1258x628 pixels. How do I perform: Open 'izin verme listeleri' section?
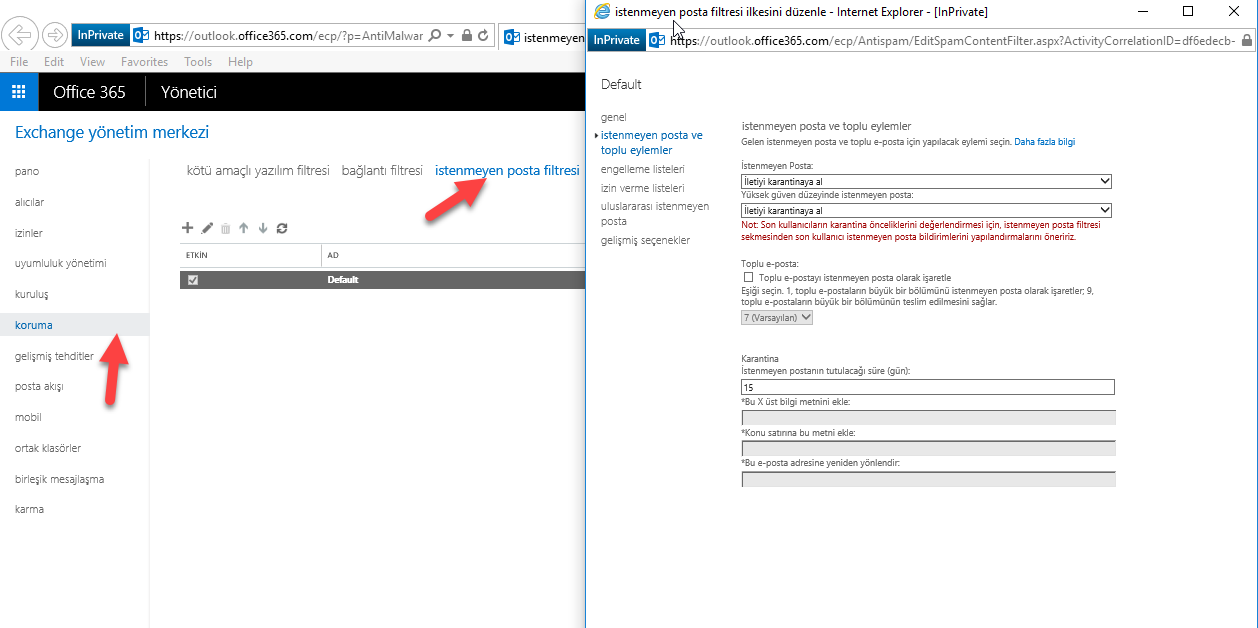[643, 188]
